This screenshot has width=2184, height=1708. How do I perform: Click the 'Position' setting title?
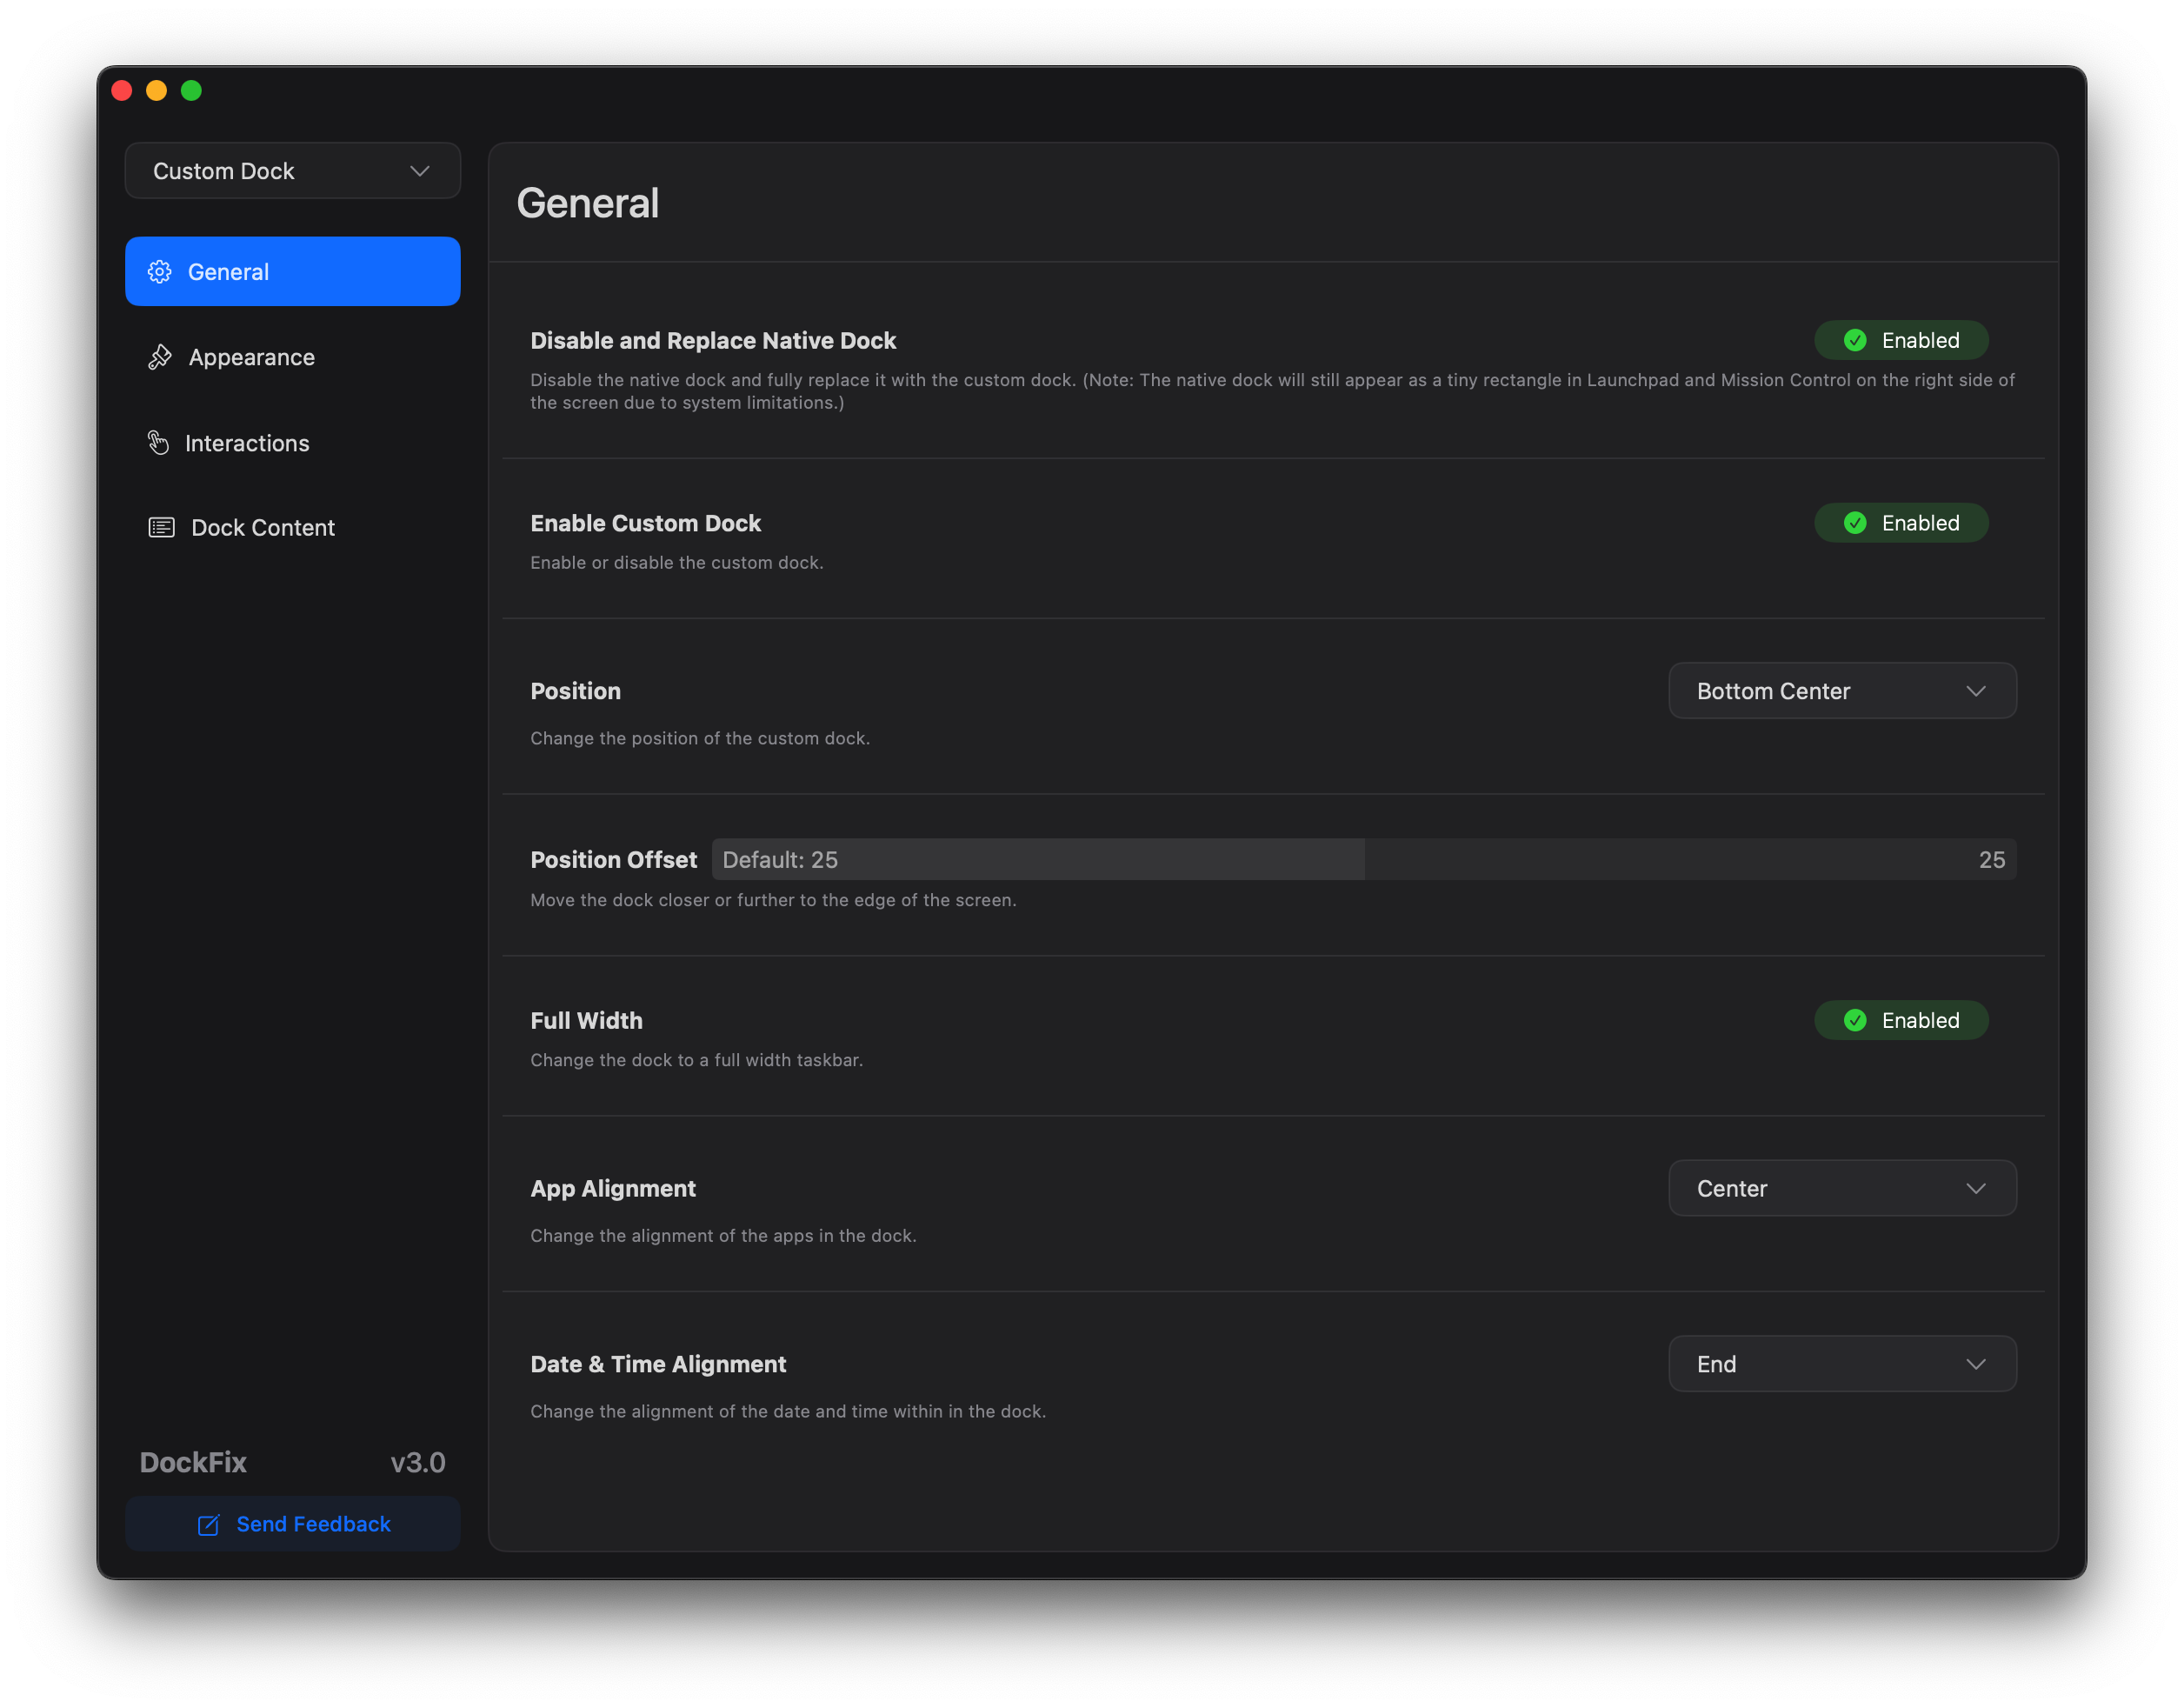[576, 691]
